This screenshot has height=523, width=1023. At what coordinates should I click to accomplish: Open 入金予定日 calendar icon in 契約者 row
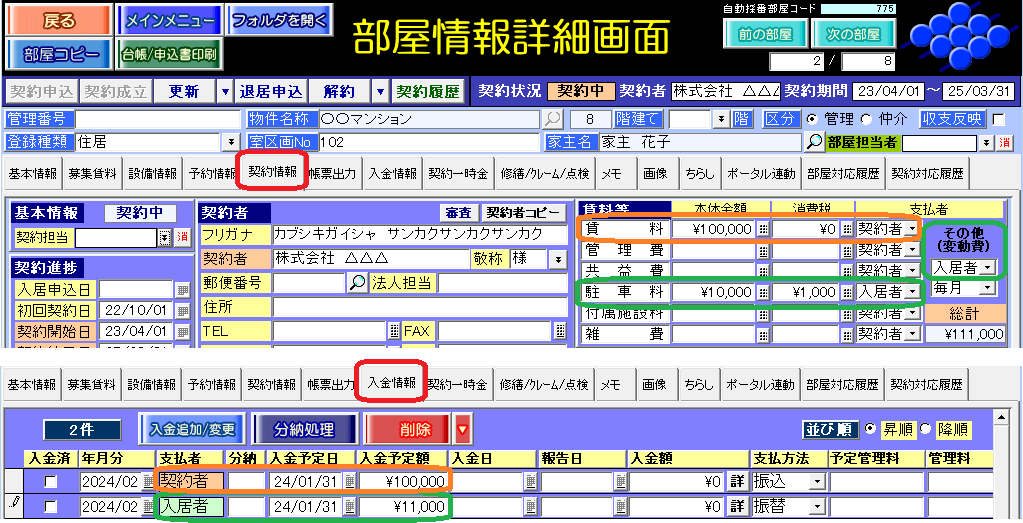350,481
